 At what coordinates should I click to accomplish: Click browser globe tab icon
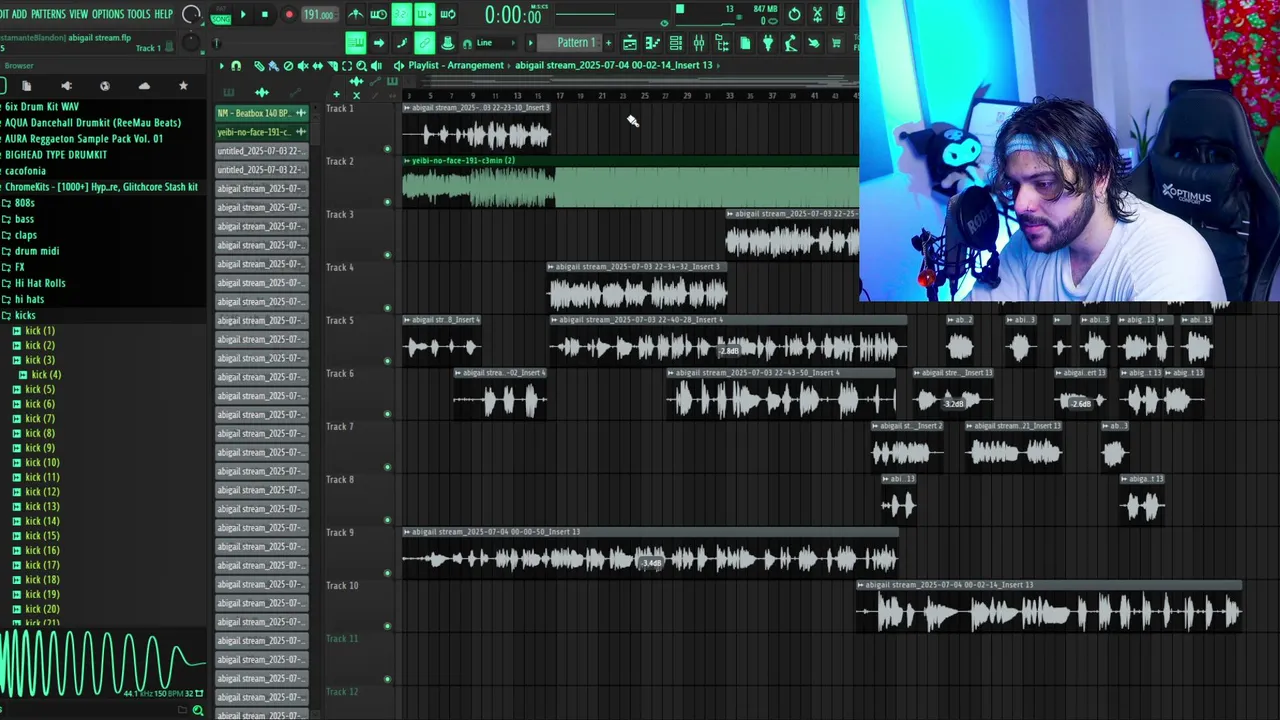[x=105, y=86]
